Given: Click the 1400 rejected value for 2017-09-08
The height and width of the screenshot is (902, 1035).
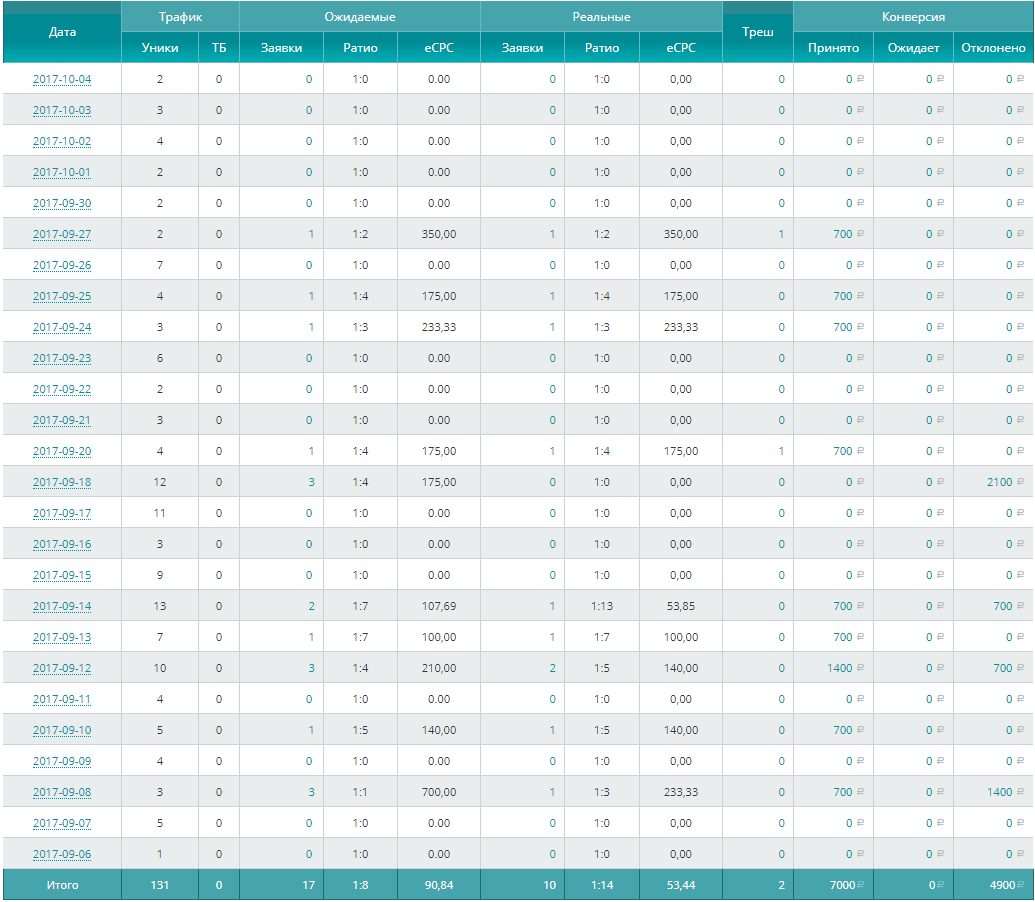Looking at the screenshot, I should pos(999,792).
